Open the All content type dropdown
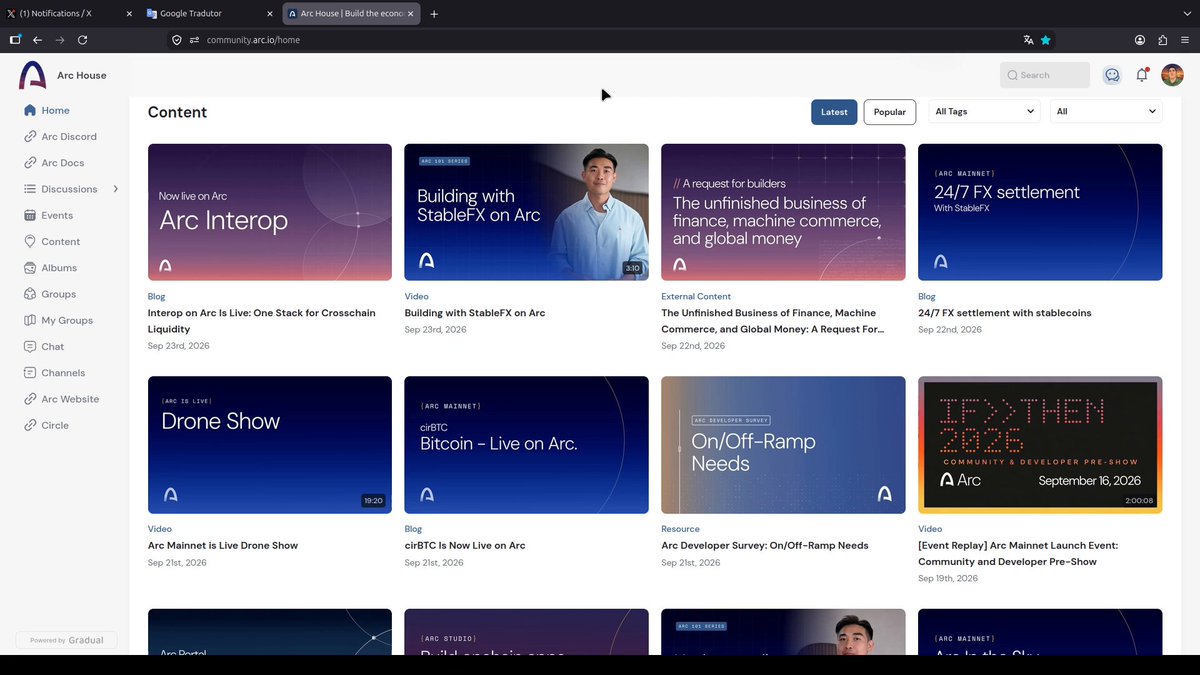 [x=1106, y=112]
